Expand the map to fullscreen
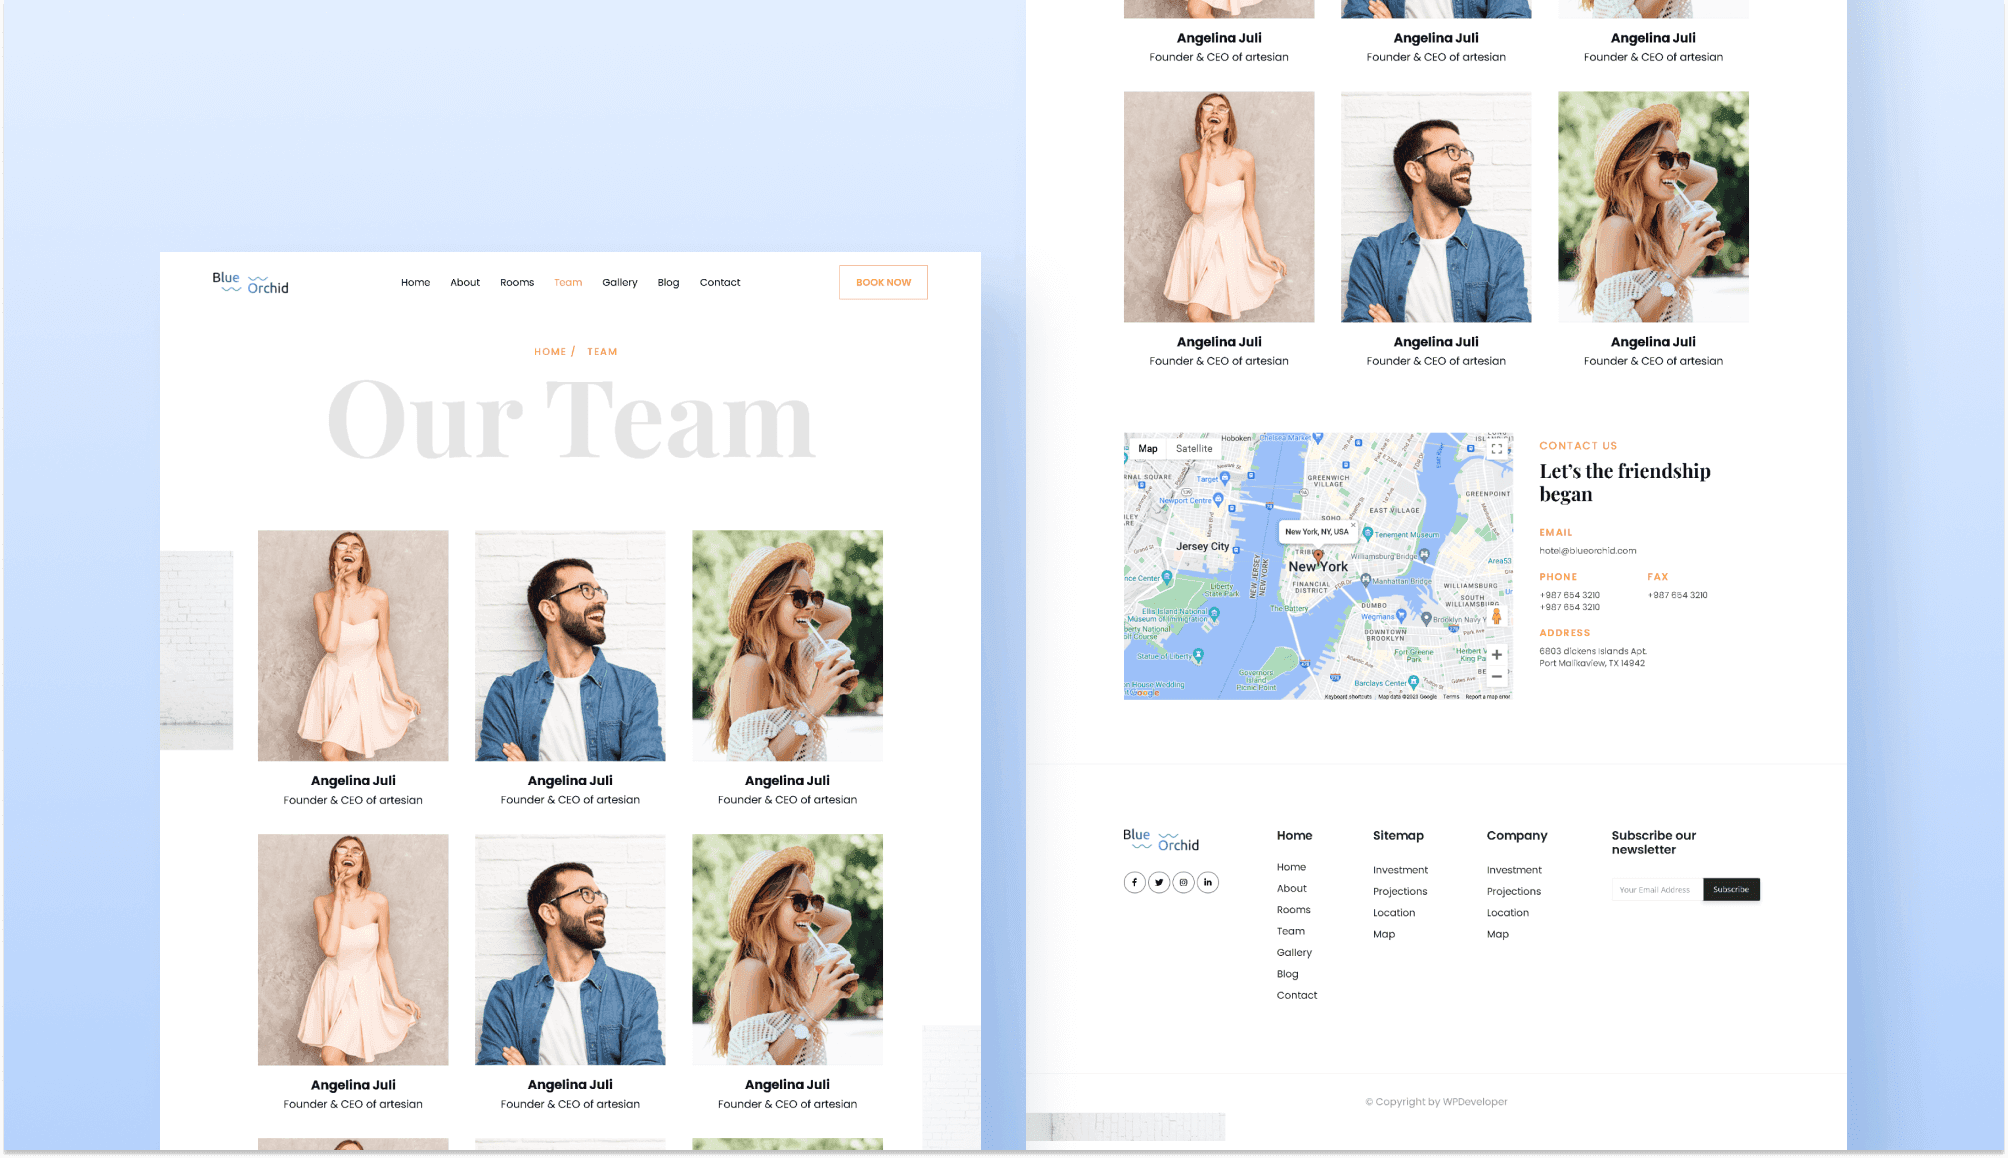 [x=1496, y=449]
